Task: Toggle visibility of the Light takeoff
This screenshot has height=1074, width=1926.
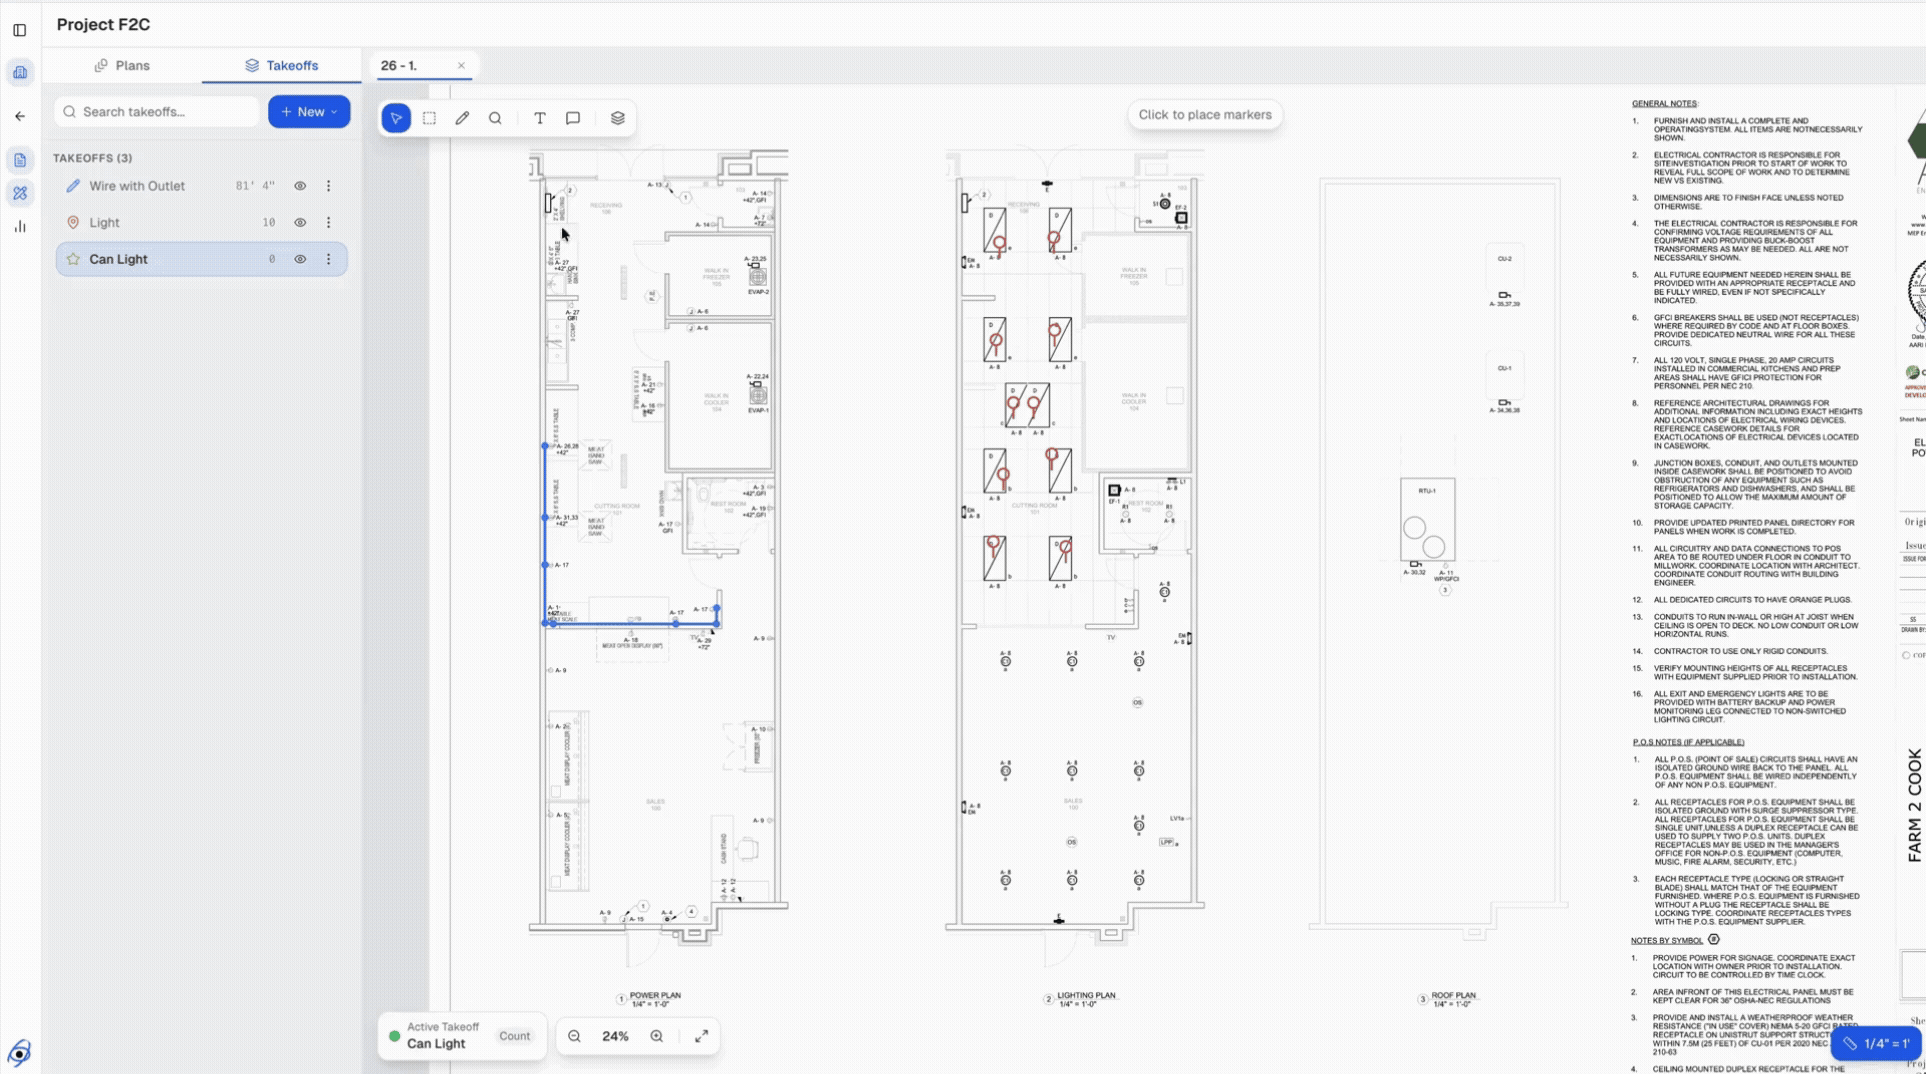Action: (x=300, y=223)
